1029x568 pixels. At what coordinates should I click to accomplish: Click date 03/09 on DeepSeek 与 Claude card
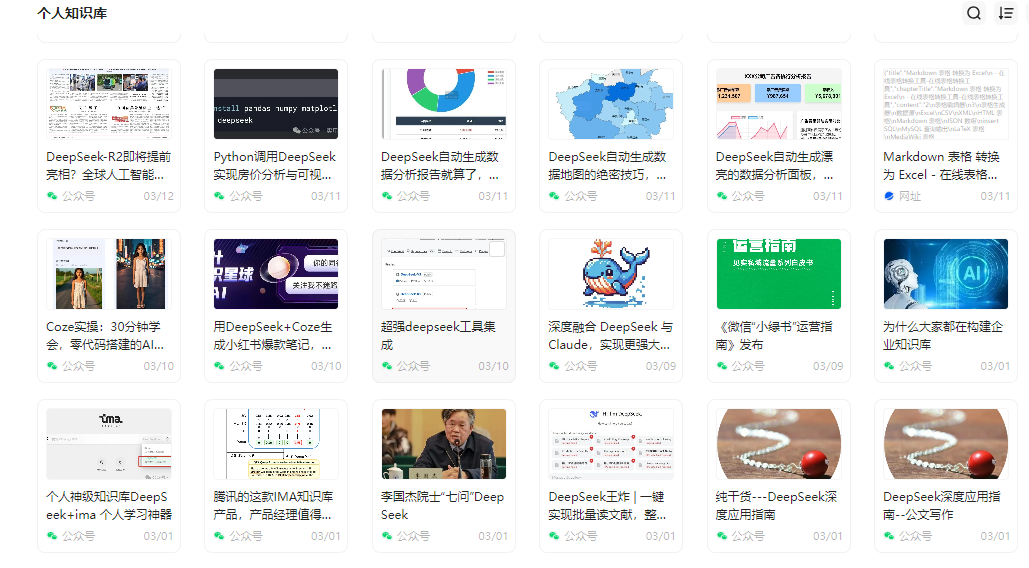(661, 366)
